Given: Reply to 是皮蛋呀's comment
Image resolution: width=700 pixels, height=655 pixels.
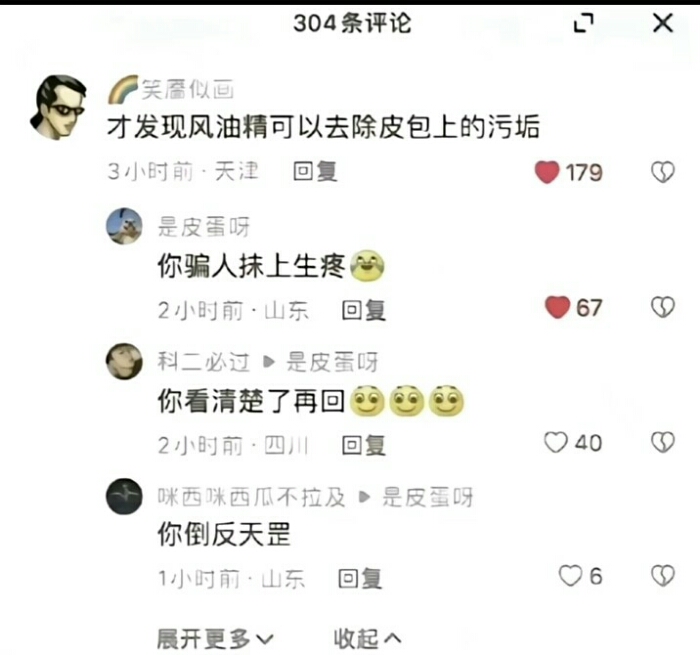Looking at the screenshot, I should (x=364, y=310).
